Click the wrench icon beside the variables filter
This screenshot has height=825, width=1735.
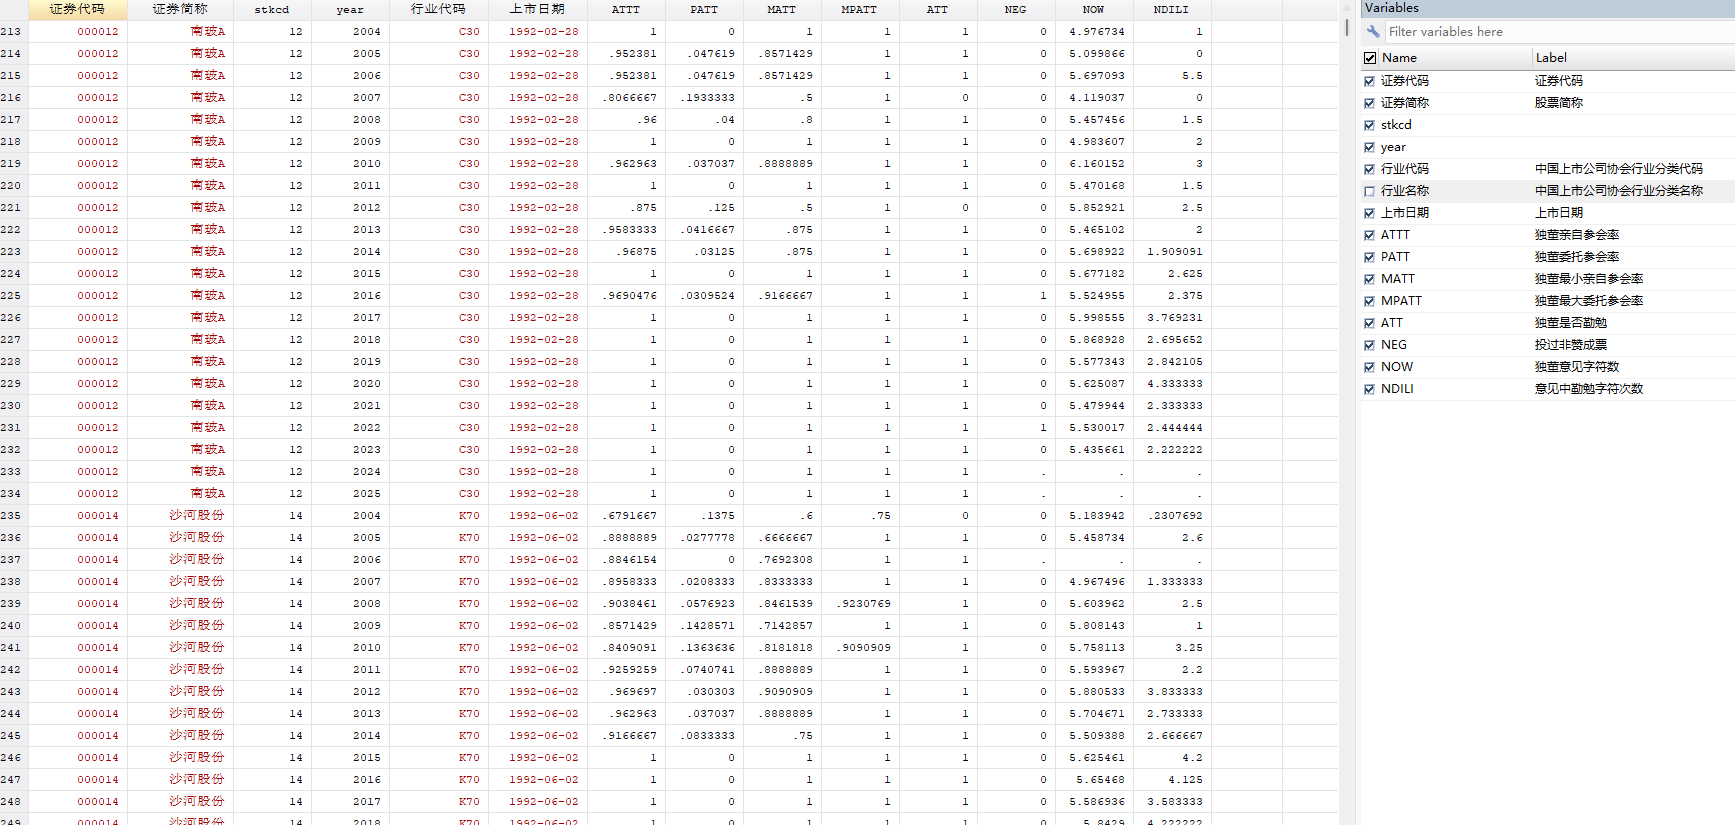pyautogui.click(x=1373, y=32)
